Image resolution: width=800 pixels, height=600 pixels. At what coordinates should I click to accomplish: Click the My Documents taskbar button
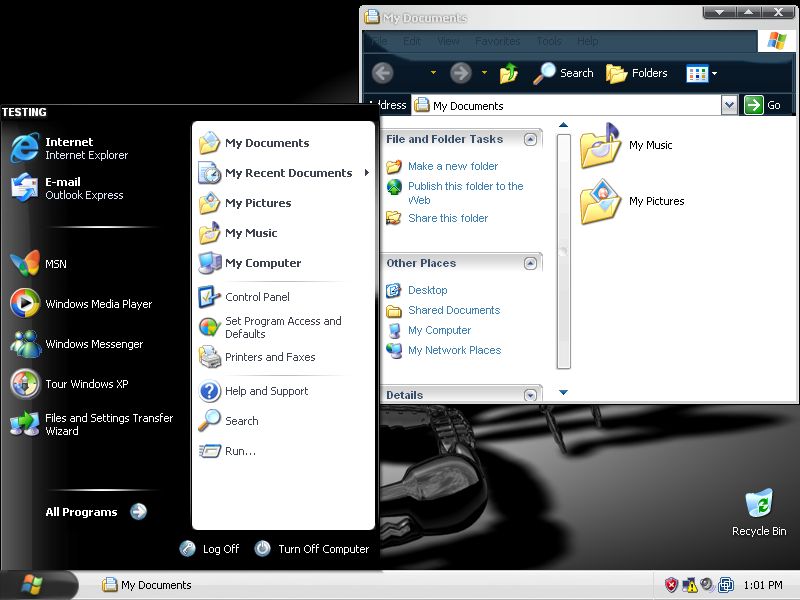tap(147, 585)
